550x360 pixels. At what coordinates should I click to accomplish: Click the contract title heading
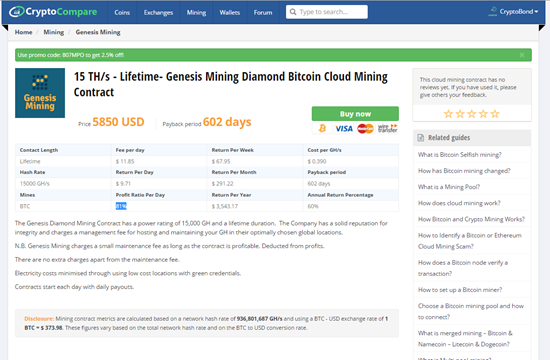click(x=231, y=84)
